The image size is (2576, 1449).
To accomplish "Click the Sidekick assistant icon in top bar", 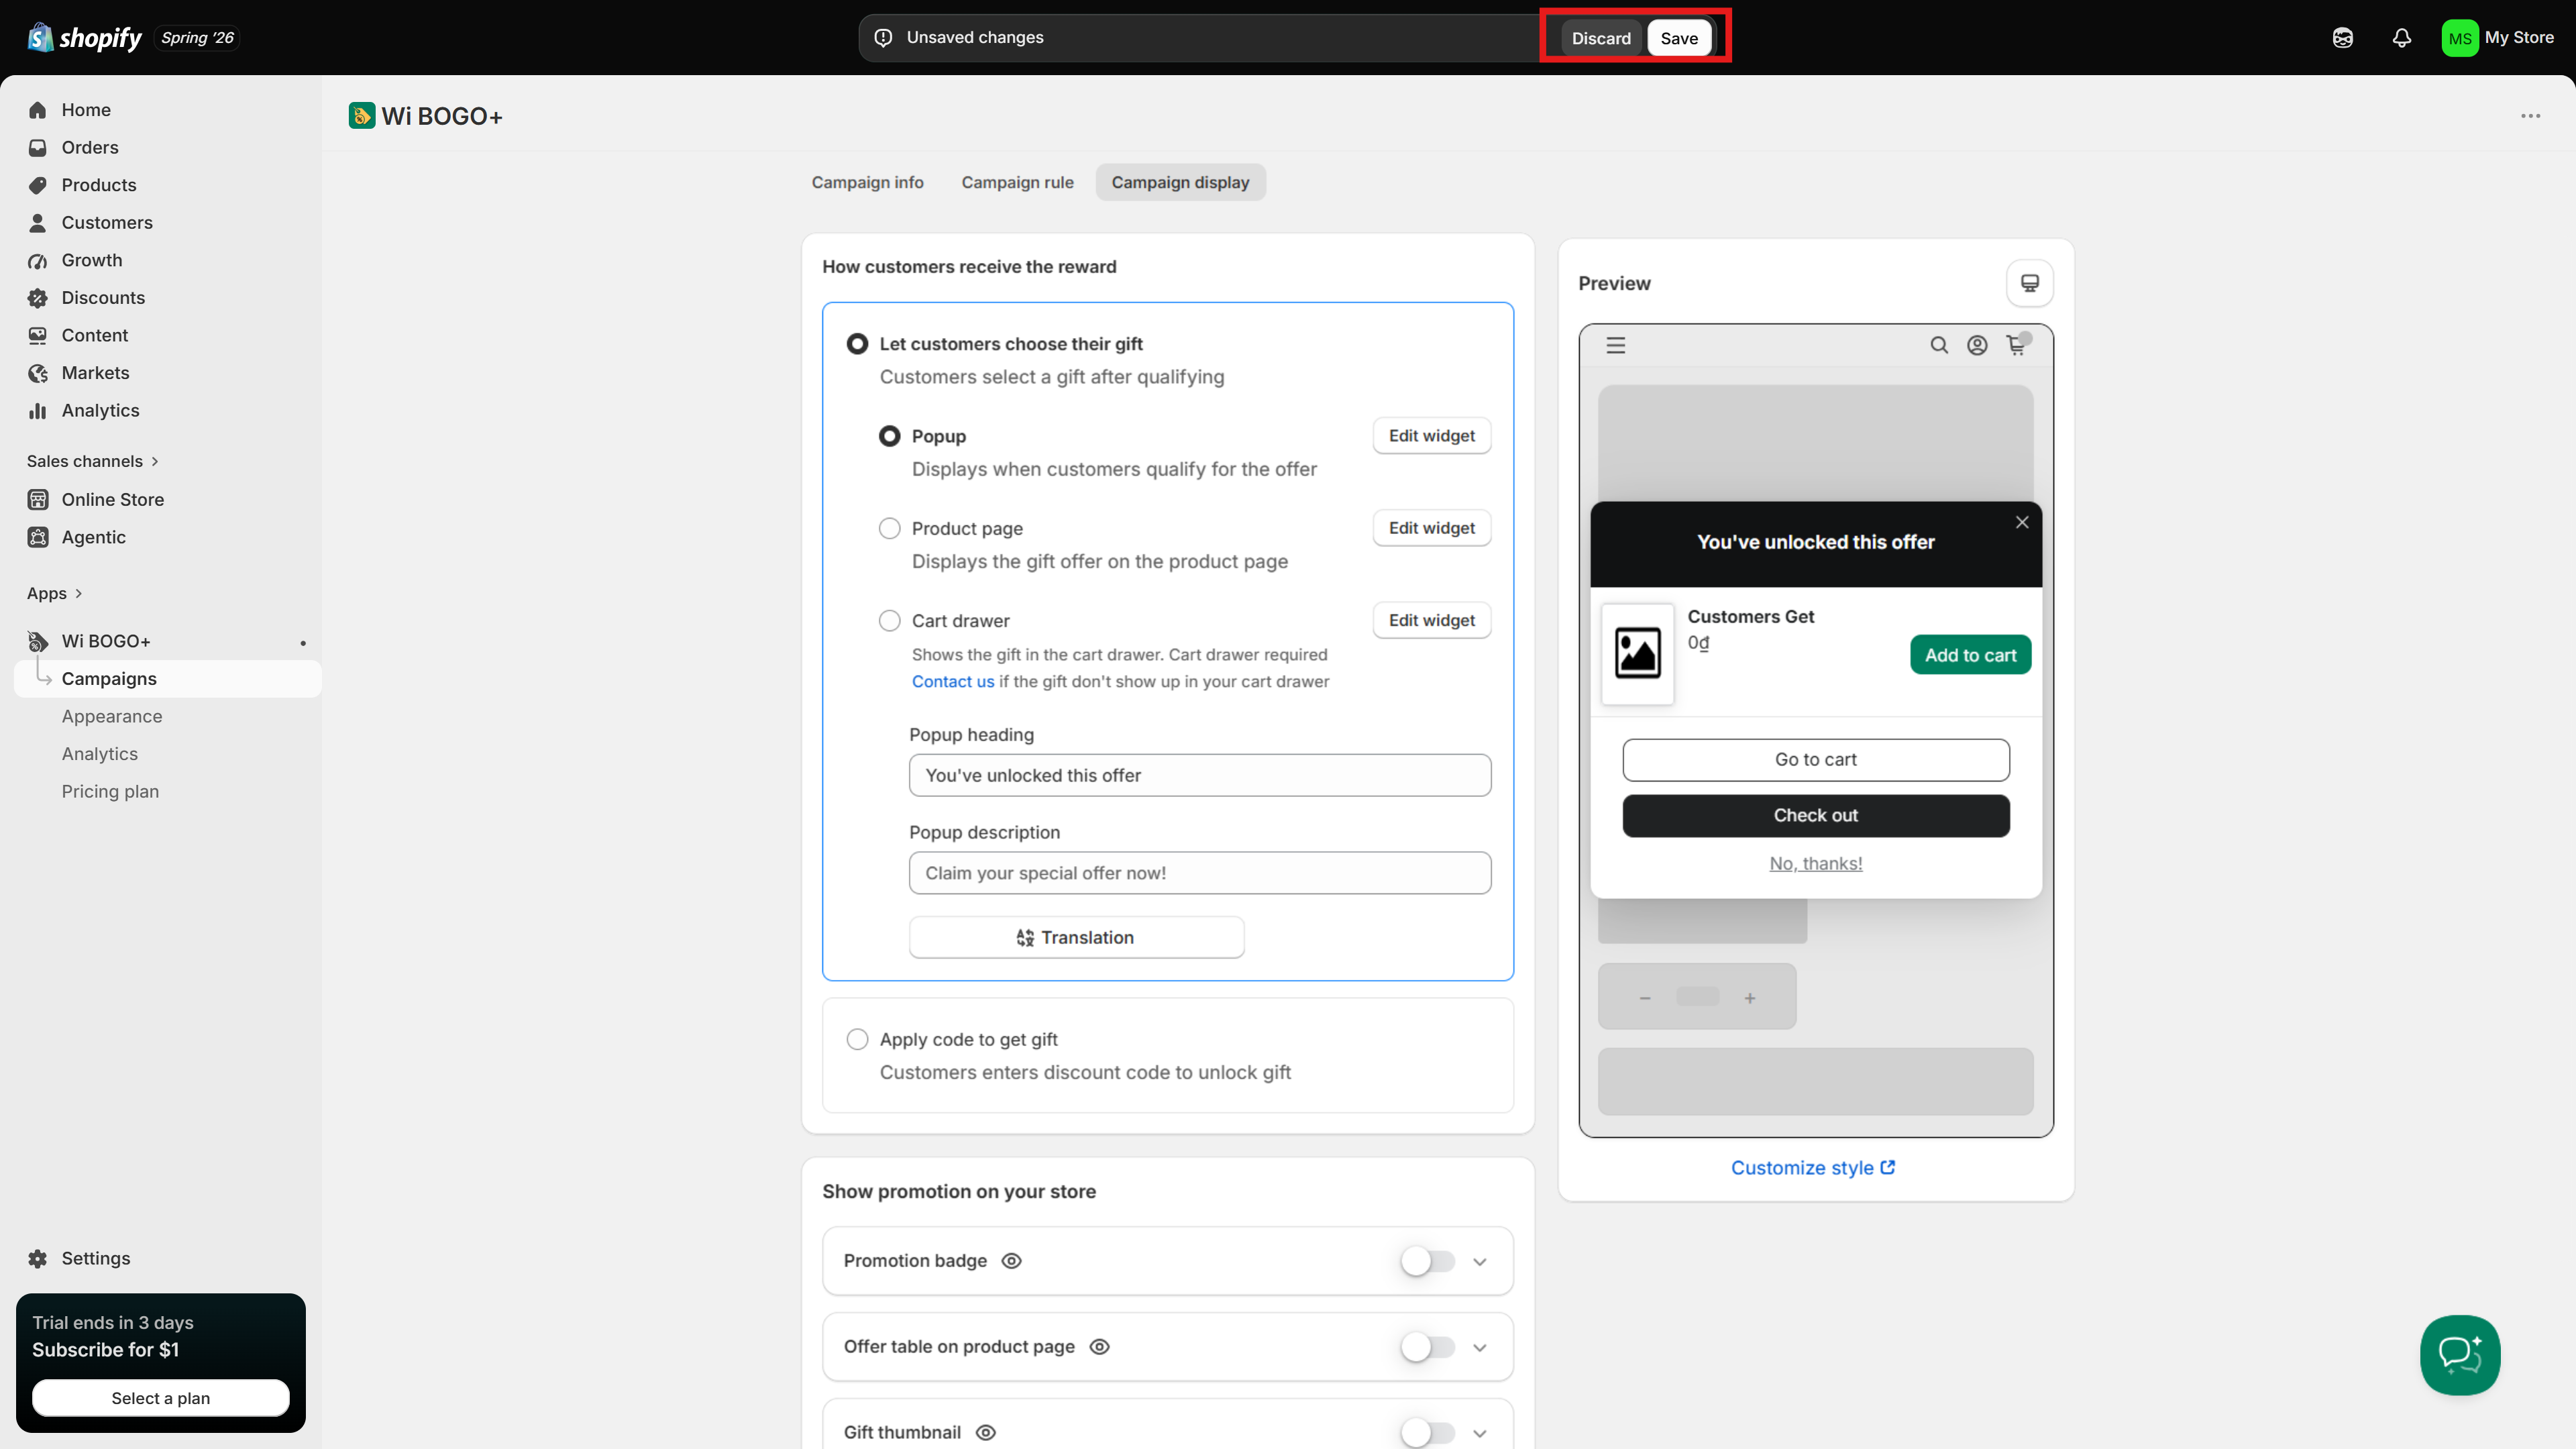I will tap(2343, 38).
